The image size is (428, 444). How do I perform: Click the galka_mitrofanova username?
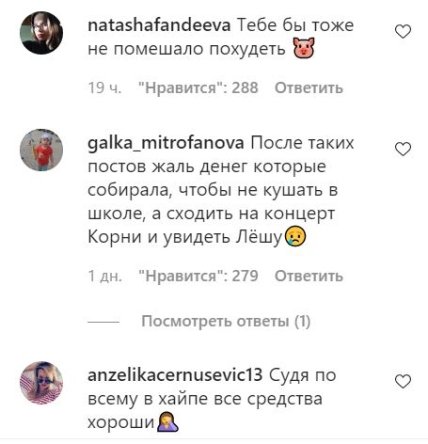tap(166, 143)
